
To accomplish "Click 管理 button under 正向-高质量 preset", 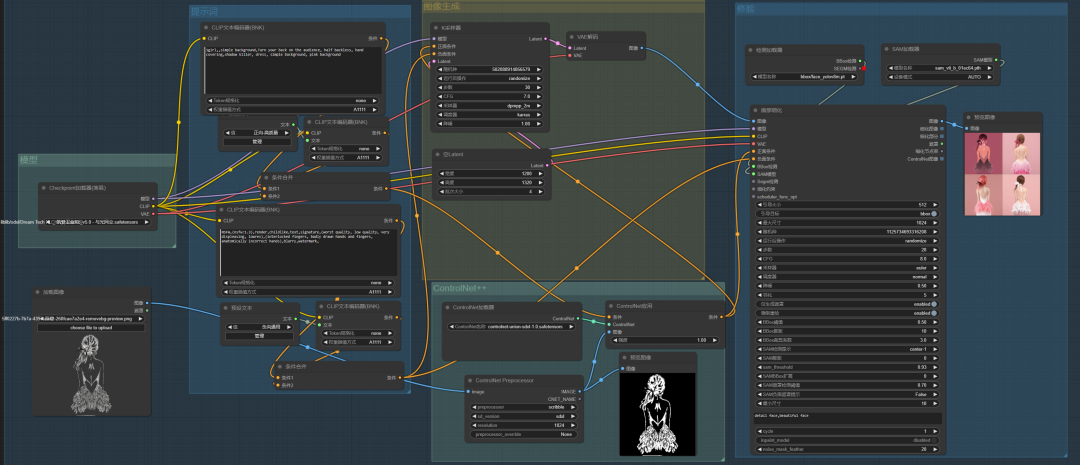I will [258, 141].
